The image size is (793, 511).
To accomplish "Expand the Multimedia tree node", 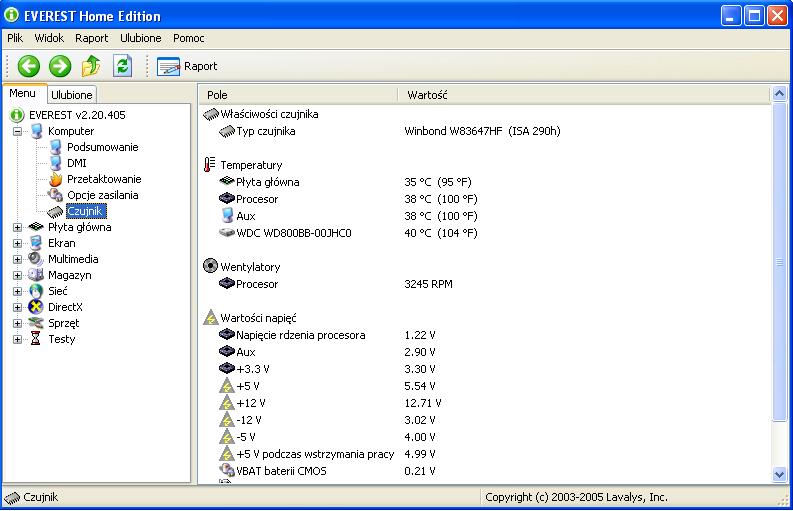I will click(x=17, y=260).
